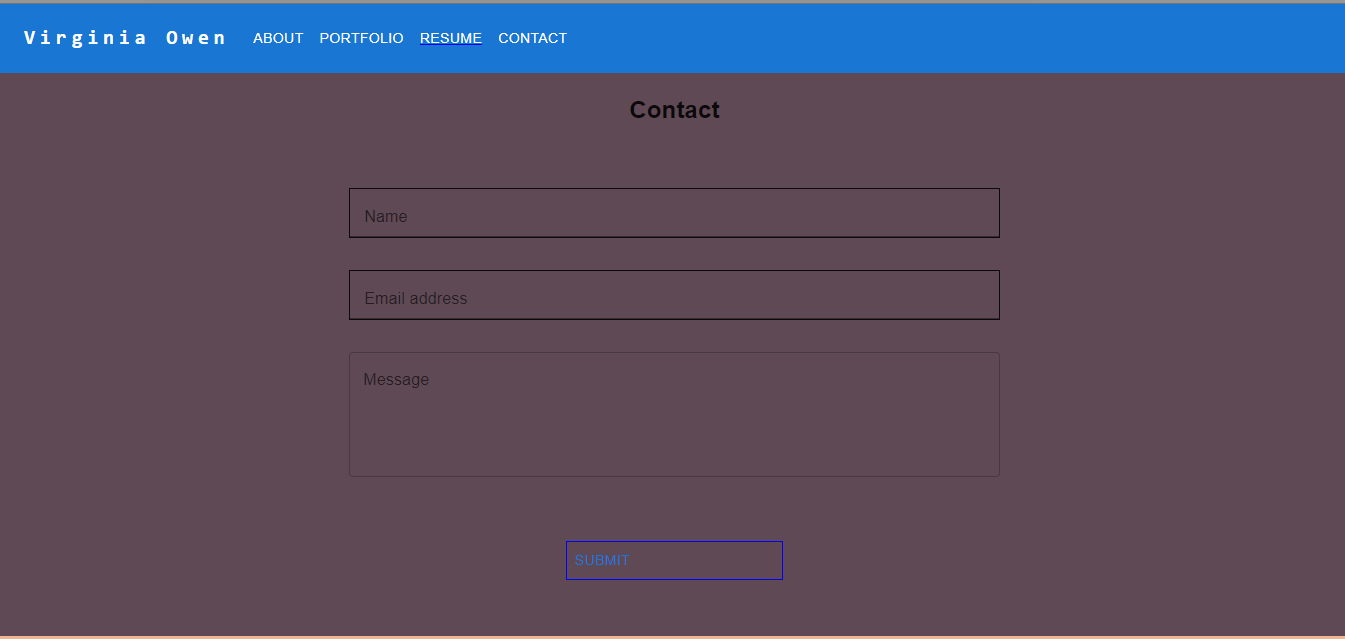This screenshot has height=639, width=1345.
Task: Click the blue navigation header bar
Action: (x=900, y=37)
